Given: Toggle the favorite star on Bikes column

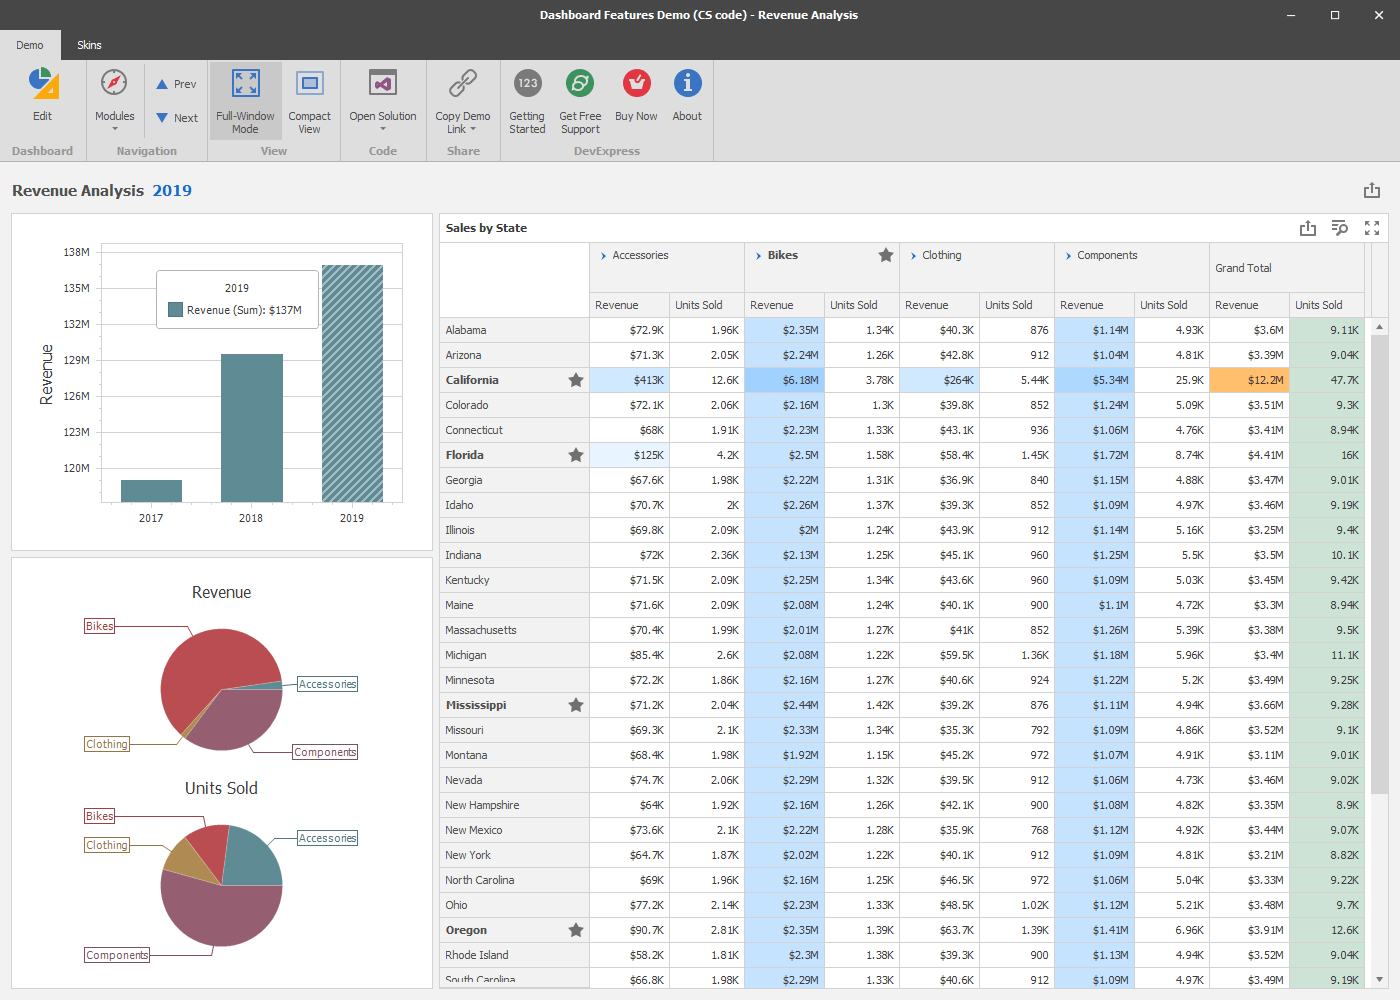Looking at the screenshot, I should tap(886, 256).
